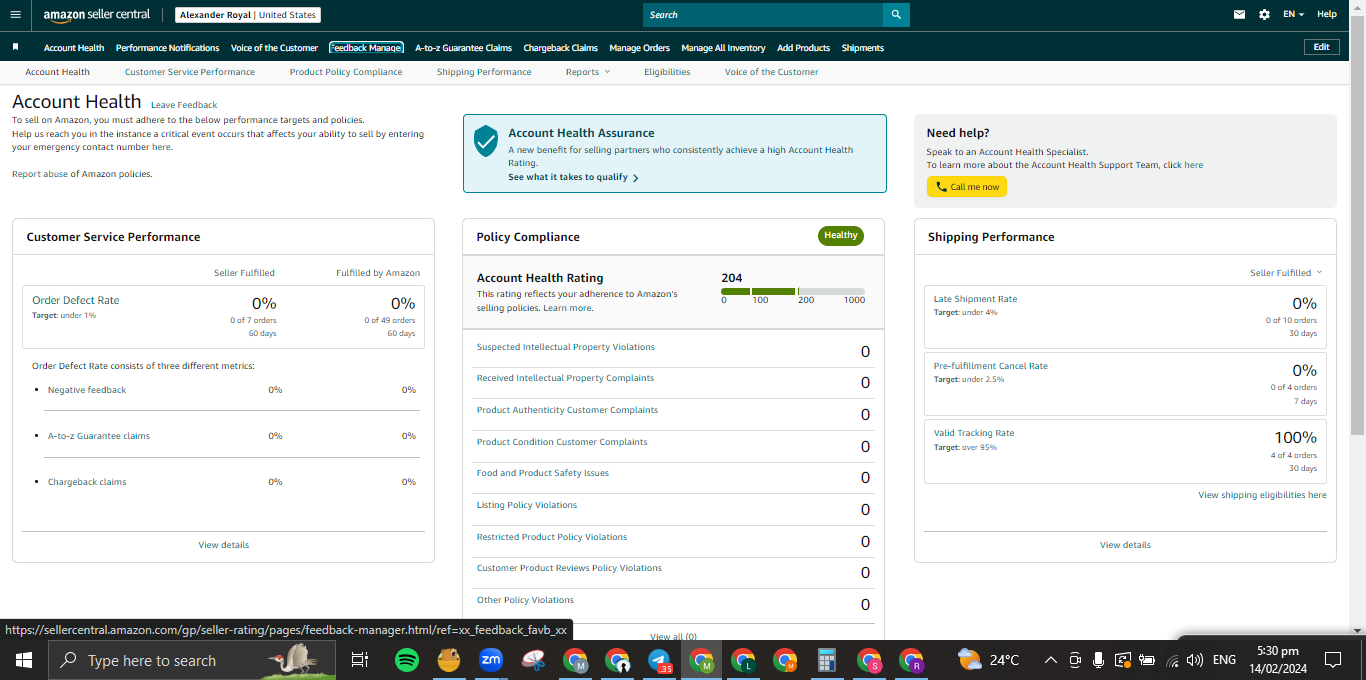Click the Account Health Assurance shield icon
Screen dimensions: 1366x680
[486, 141]
